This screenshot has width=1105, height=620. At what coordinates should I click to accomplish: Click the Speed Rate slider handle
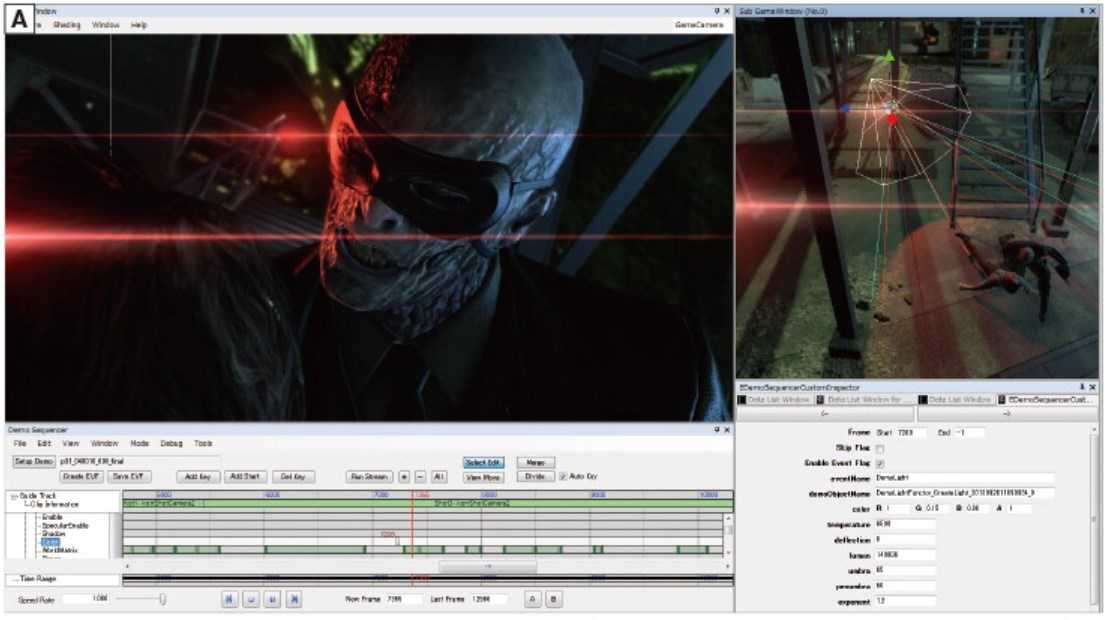tap(163, 599)
